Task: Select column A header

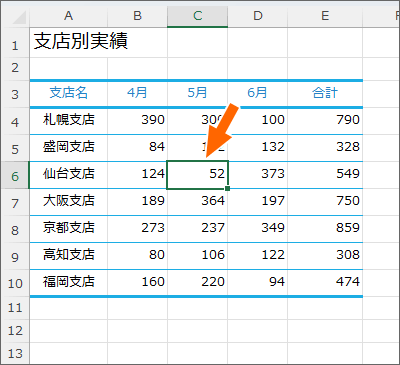Action: (68, 16)
